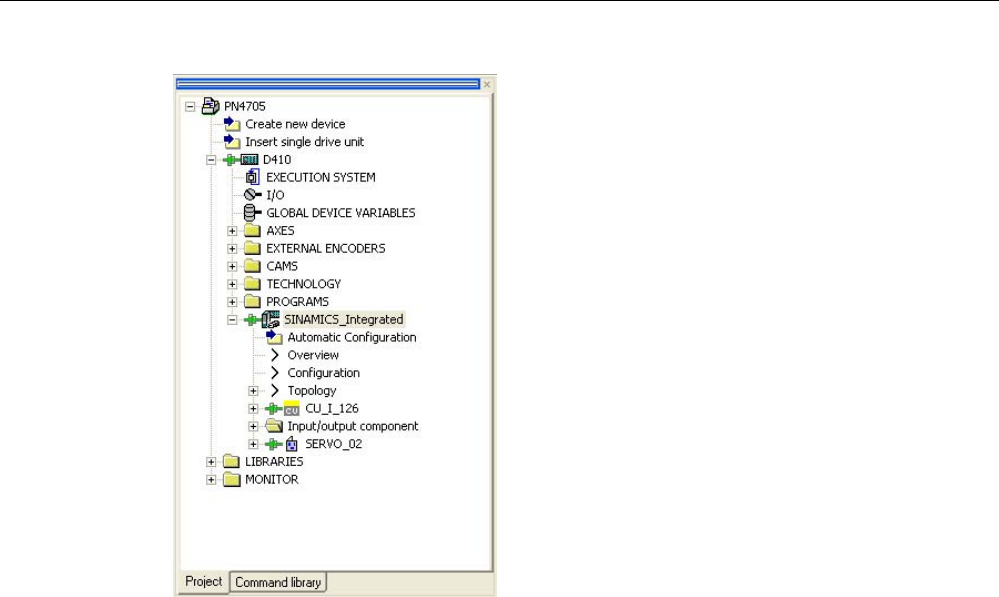Select the PN4705 project label
Screen dimensions: 999x597
tap(245, 106)
